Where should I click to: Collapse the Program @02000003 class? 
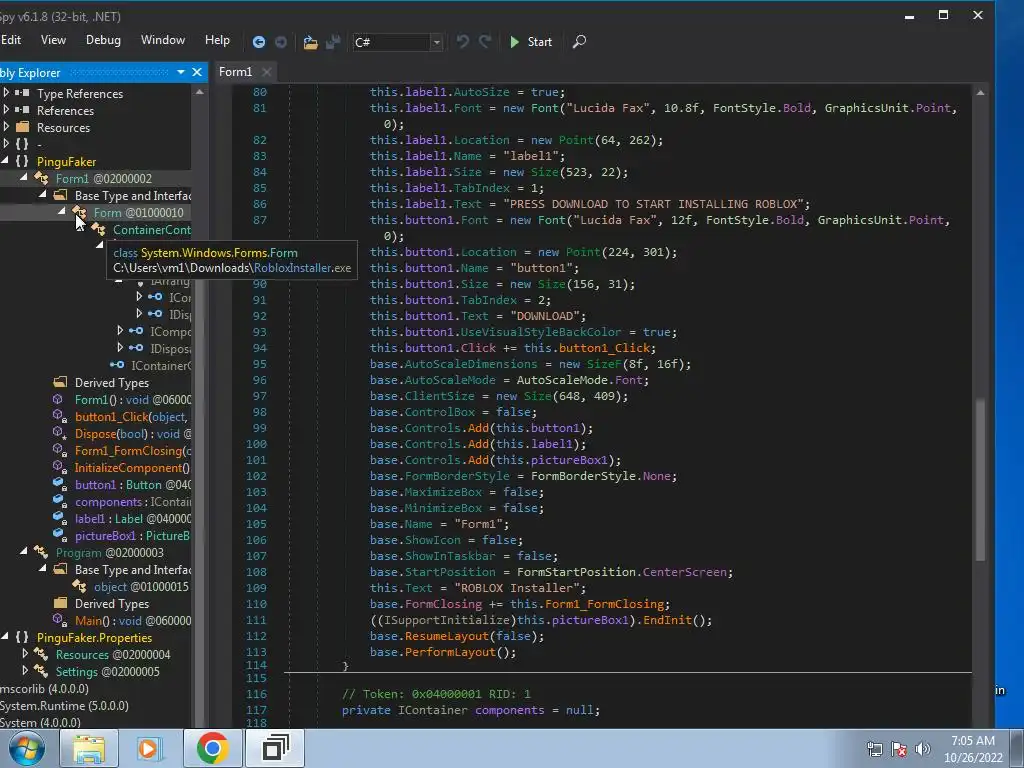[24, 551]
